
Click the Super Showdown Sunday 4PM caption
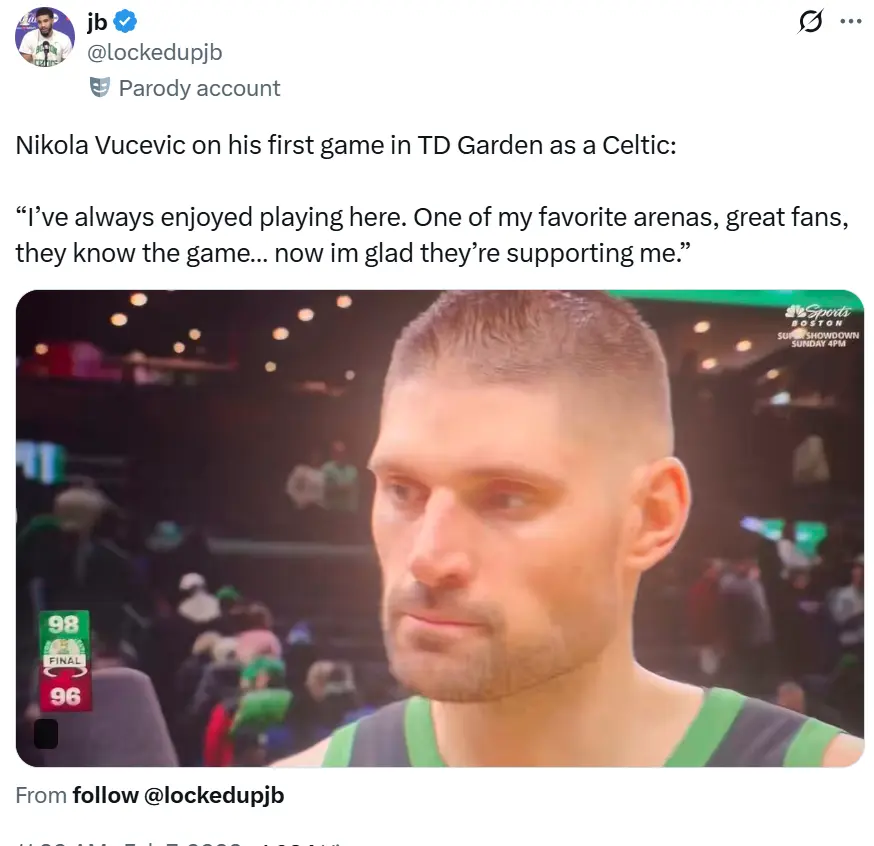click(x=818, y=339)
